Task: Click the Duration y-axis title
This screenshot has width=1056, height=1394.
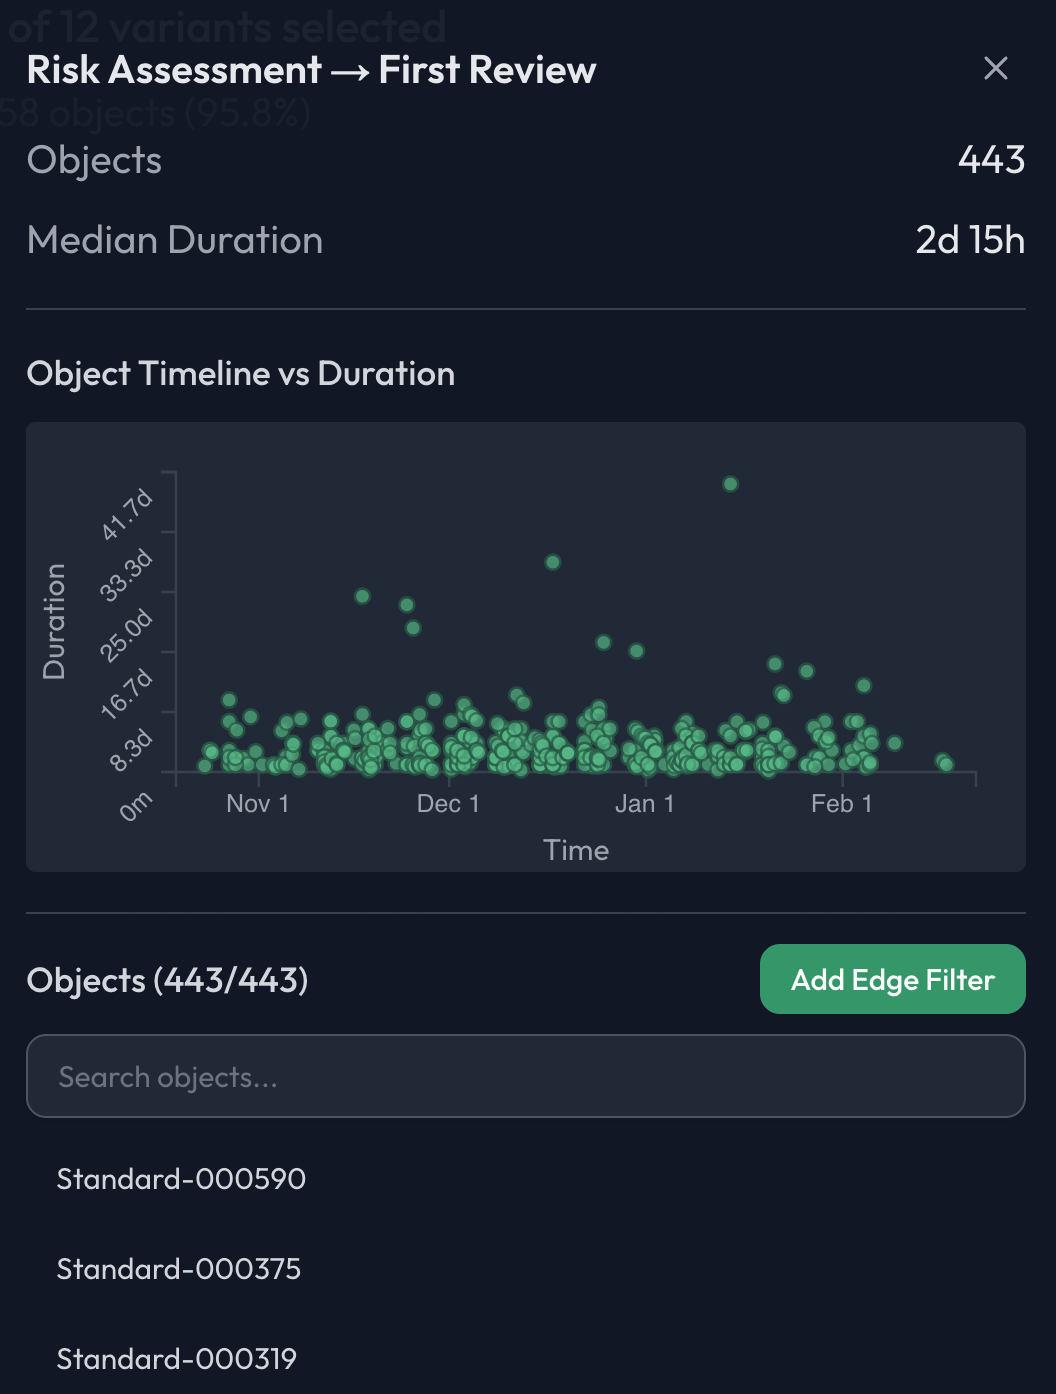Action: tap(54, 622)
